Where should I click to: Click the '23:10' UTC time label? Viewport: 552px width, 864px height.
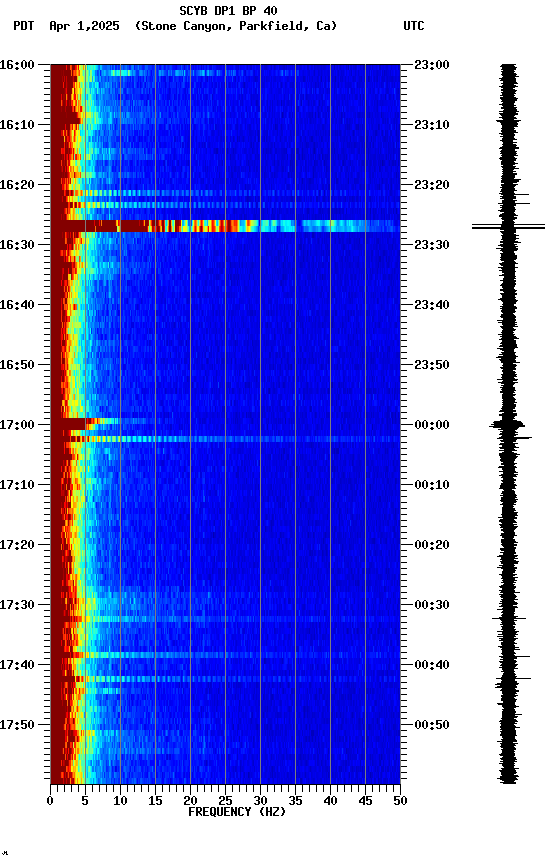(x=432, y=125)
